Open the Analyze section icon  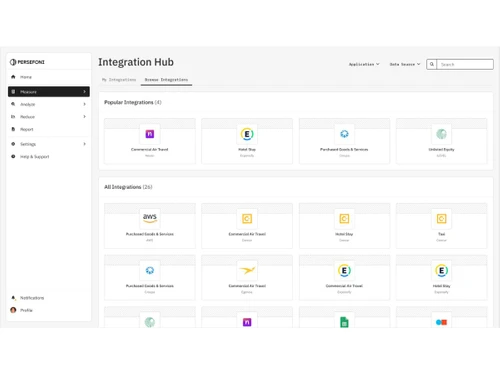point(13,104)
